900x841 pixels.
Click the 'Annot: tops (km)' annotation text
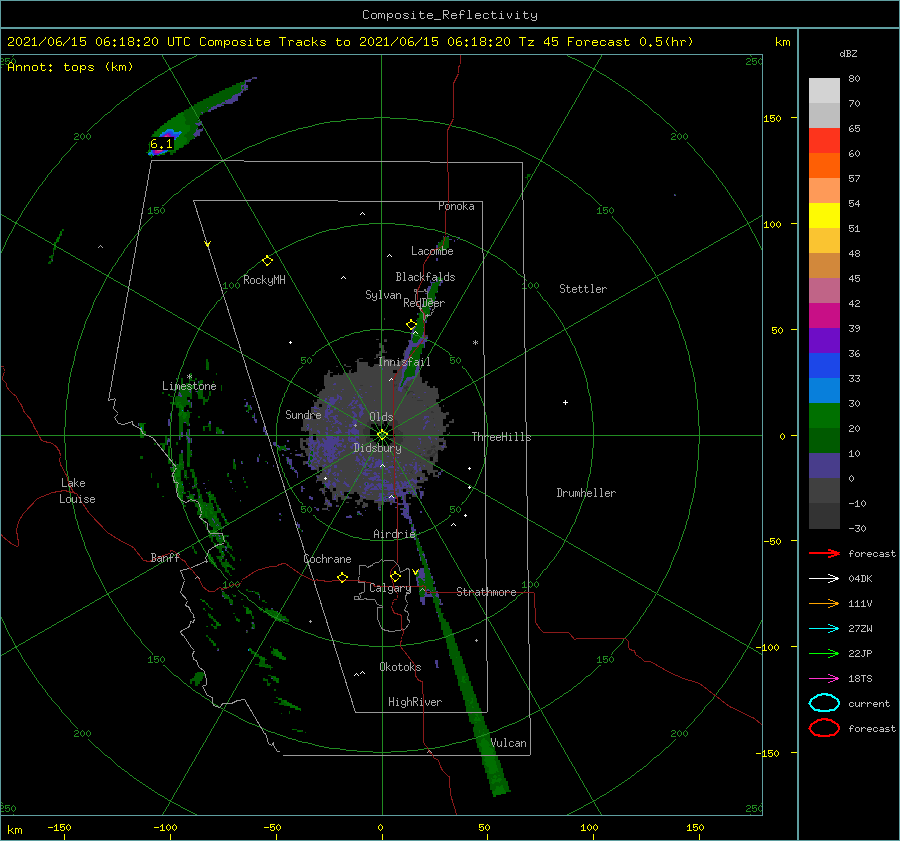[70, 67]
